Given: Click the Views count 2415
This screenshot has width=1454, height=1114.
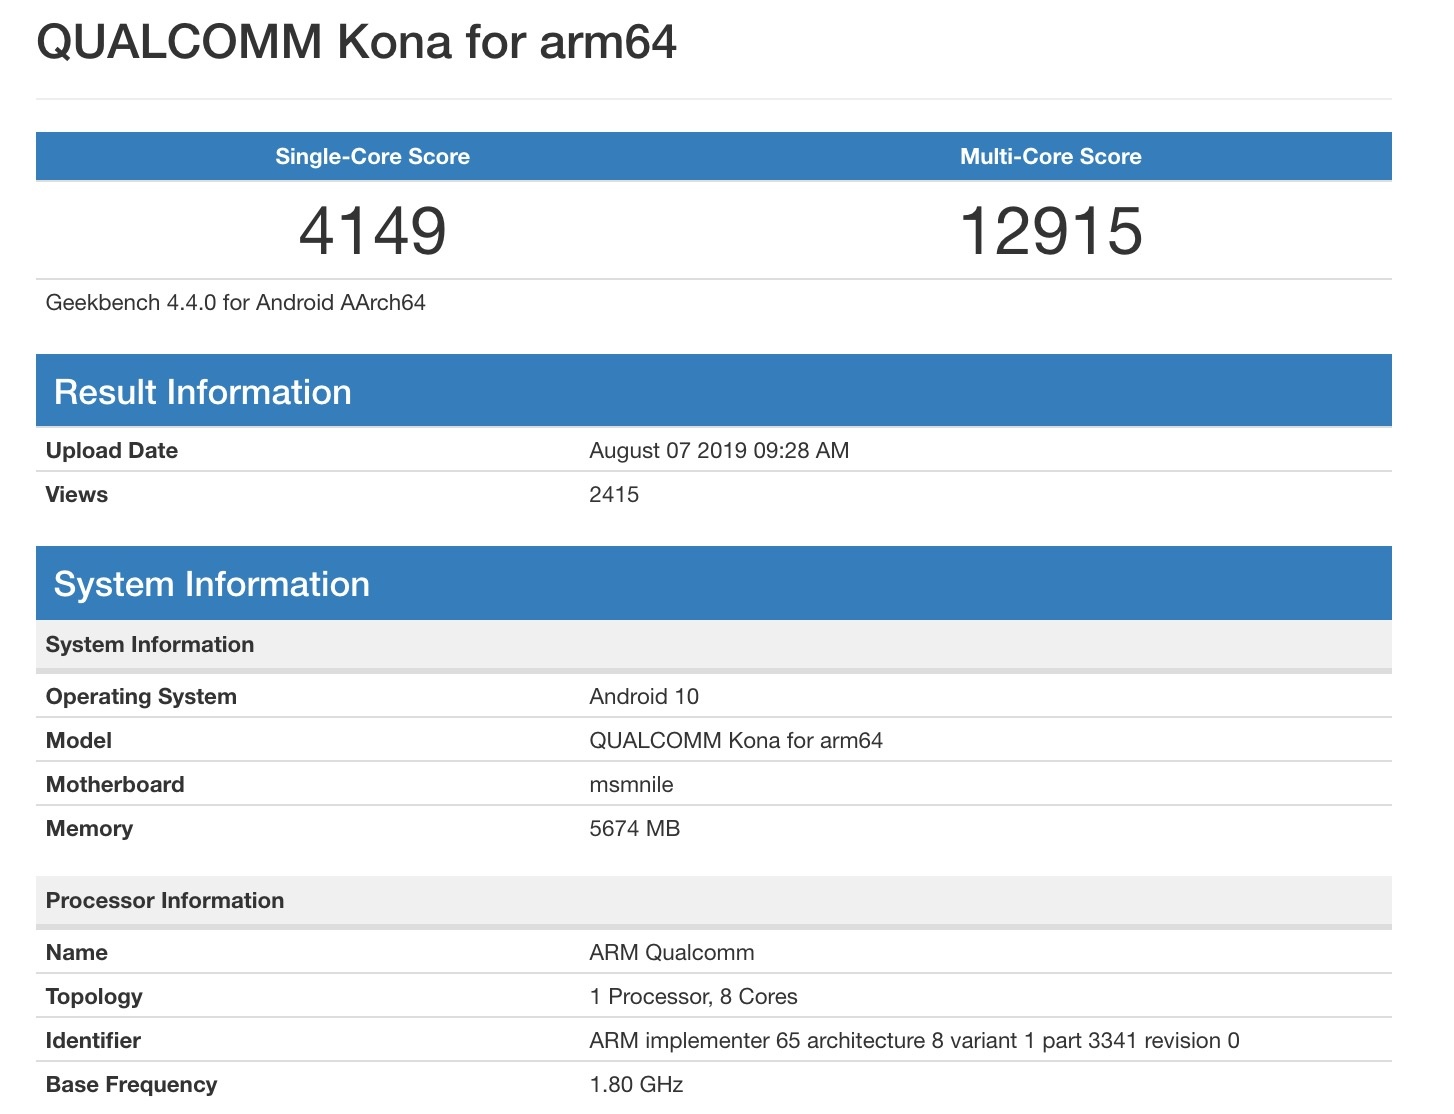Looking at the screenshot, I should [614, 494].
